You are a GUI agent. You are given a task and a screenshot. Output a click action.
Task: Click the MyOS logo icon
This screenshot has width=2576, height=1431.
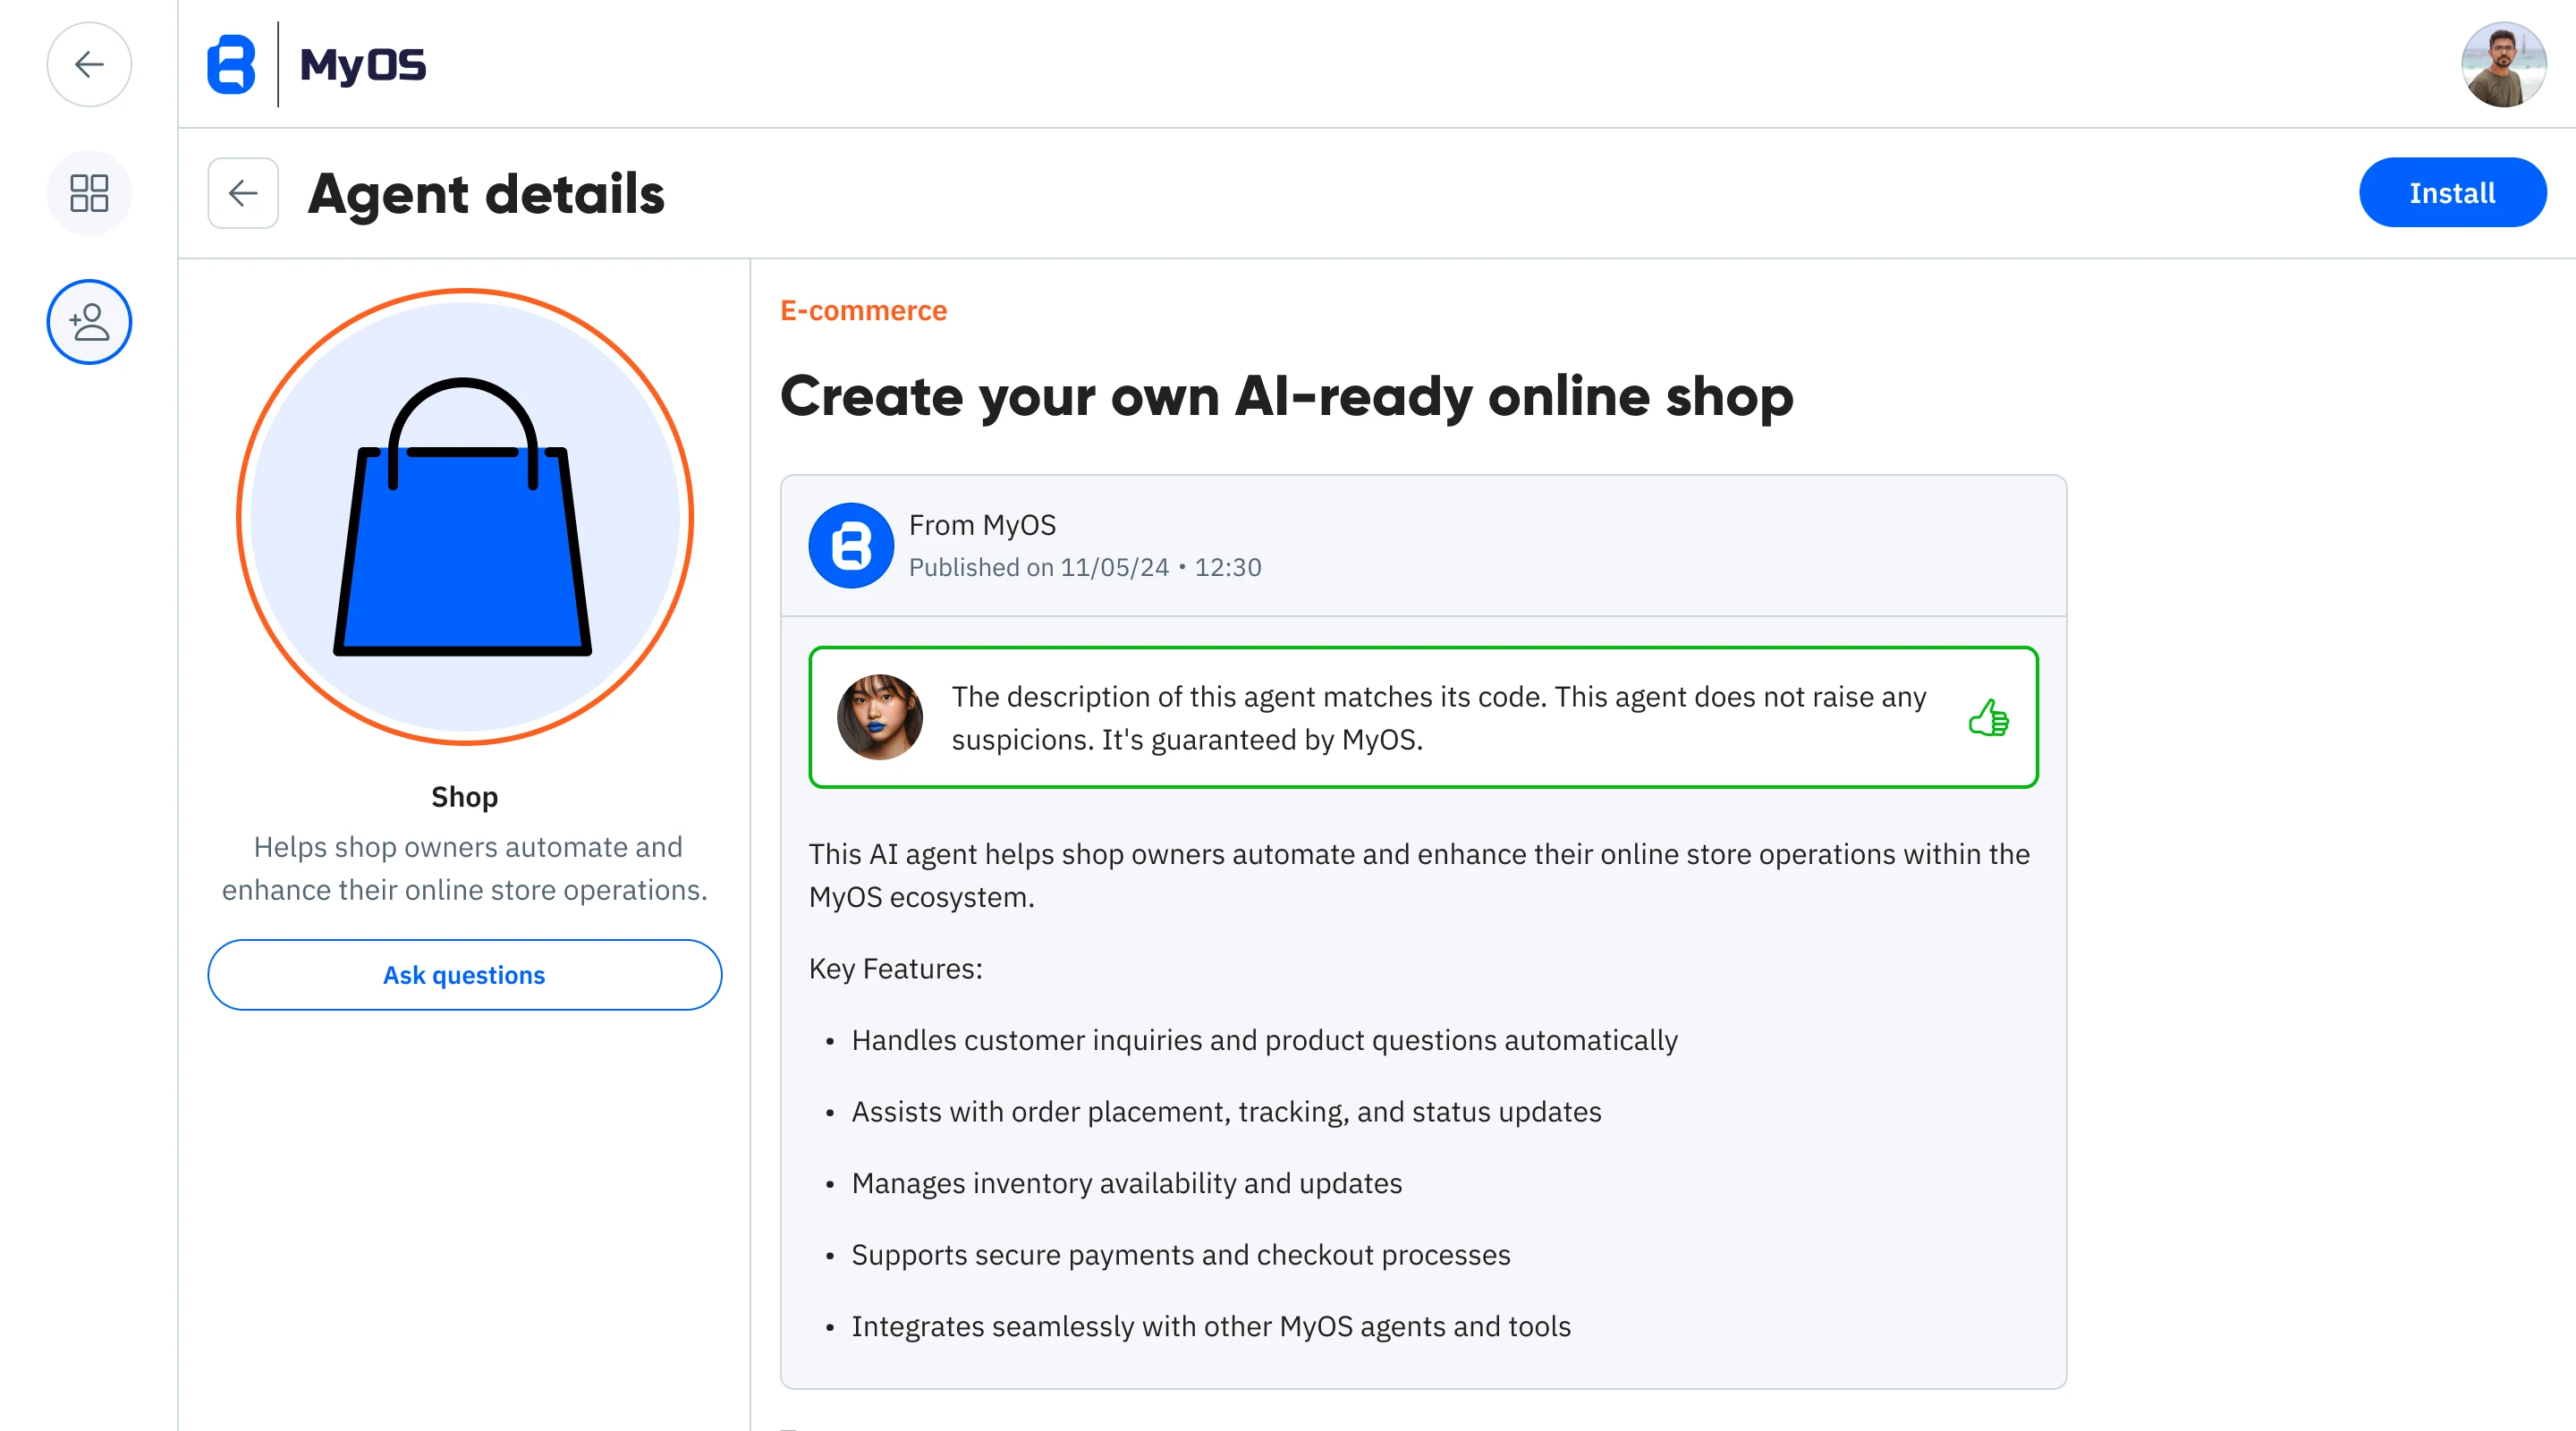tap(231, 65)
